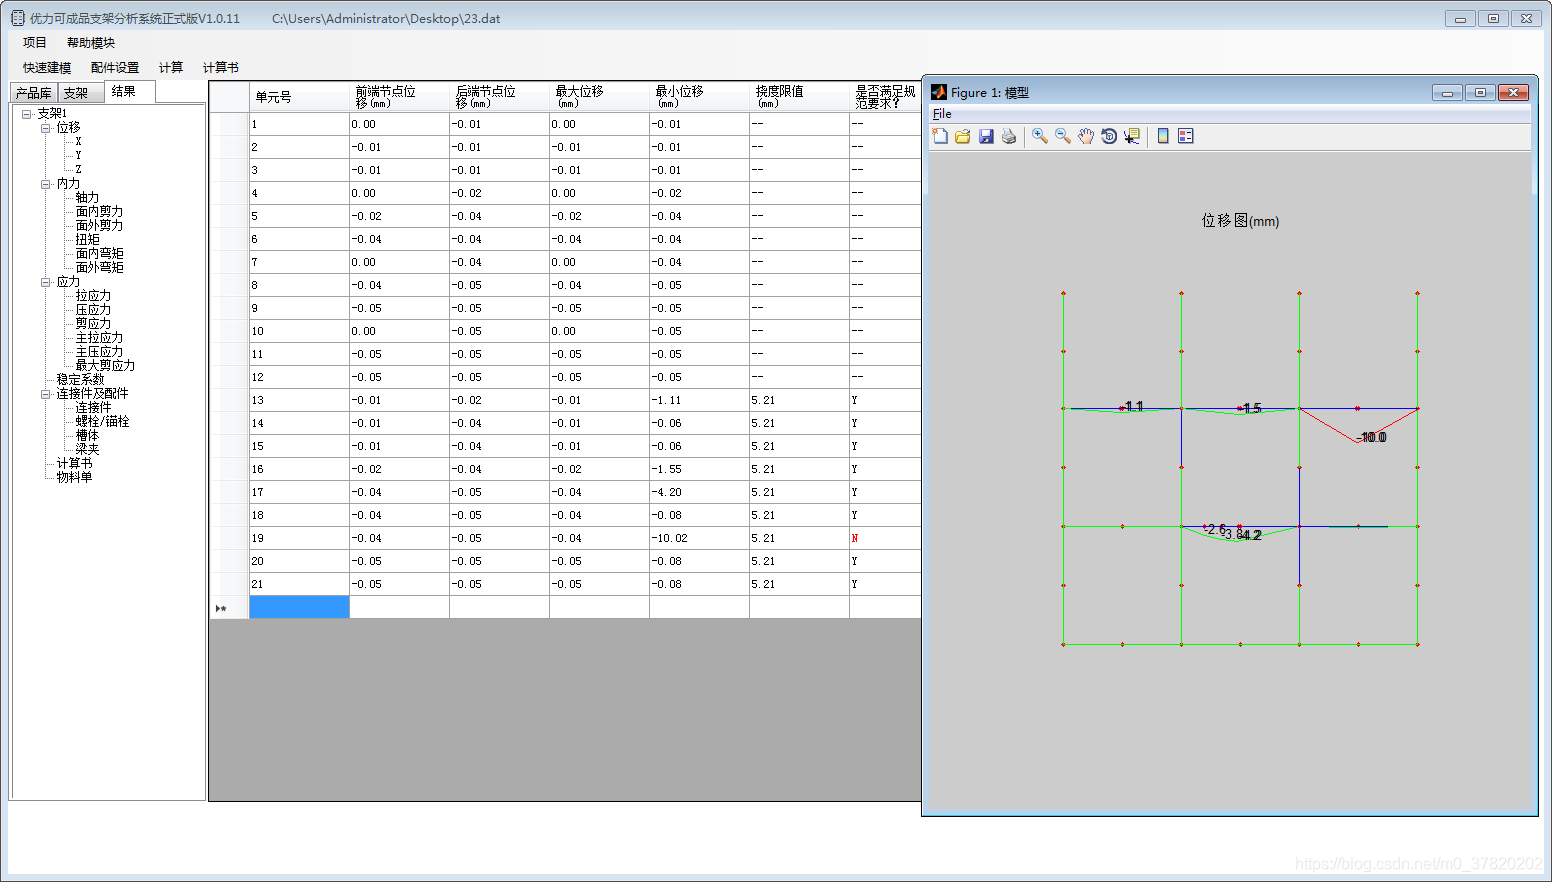The width and height of the screenshot is (1552, 882).
Task: Select row header of element 13
Action: [x=229, y=400]
